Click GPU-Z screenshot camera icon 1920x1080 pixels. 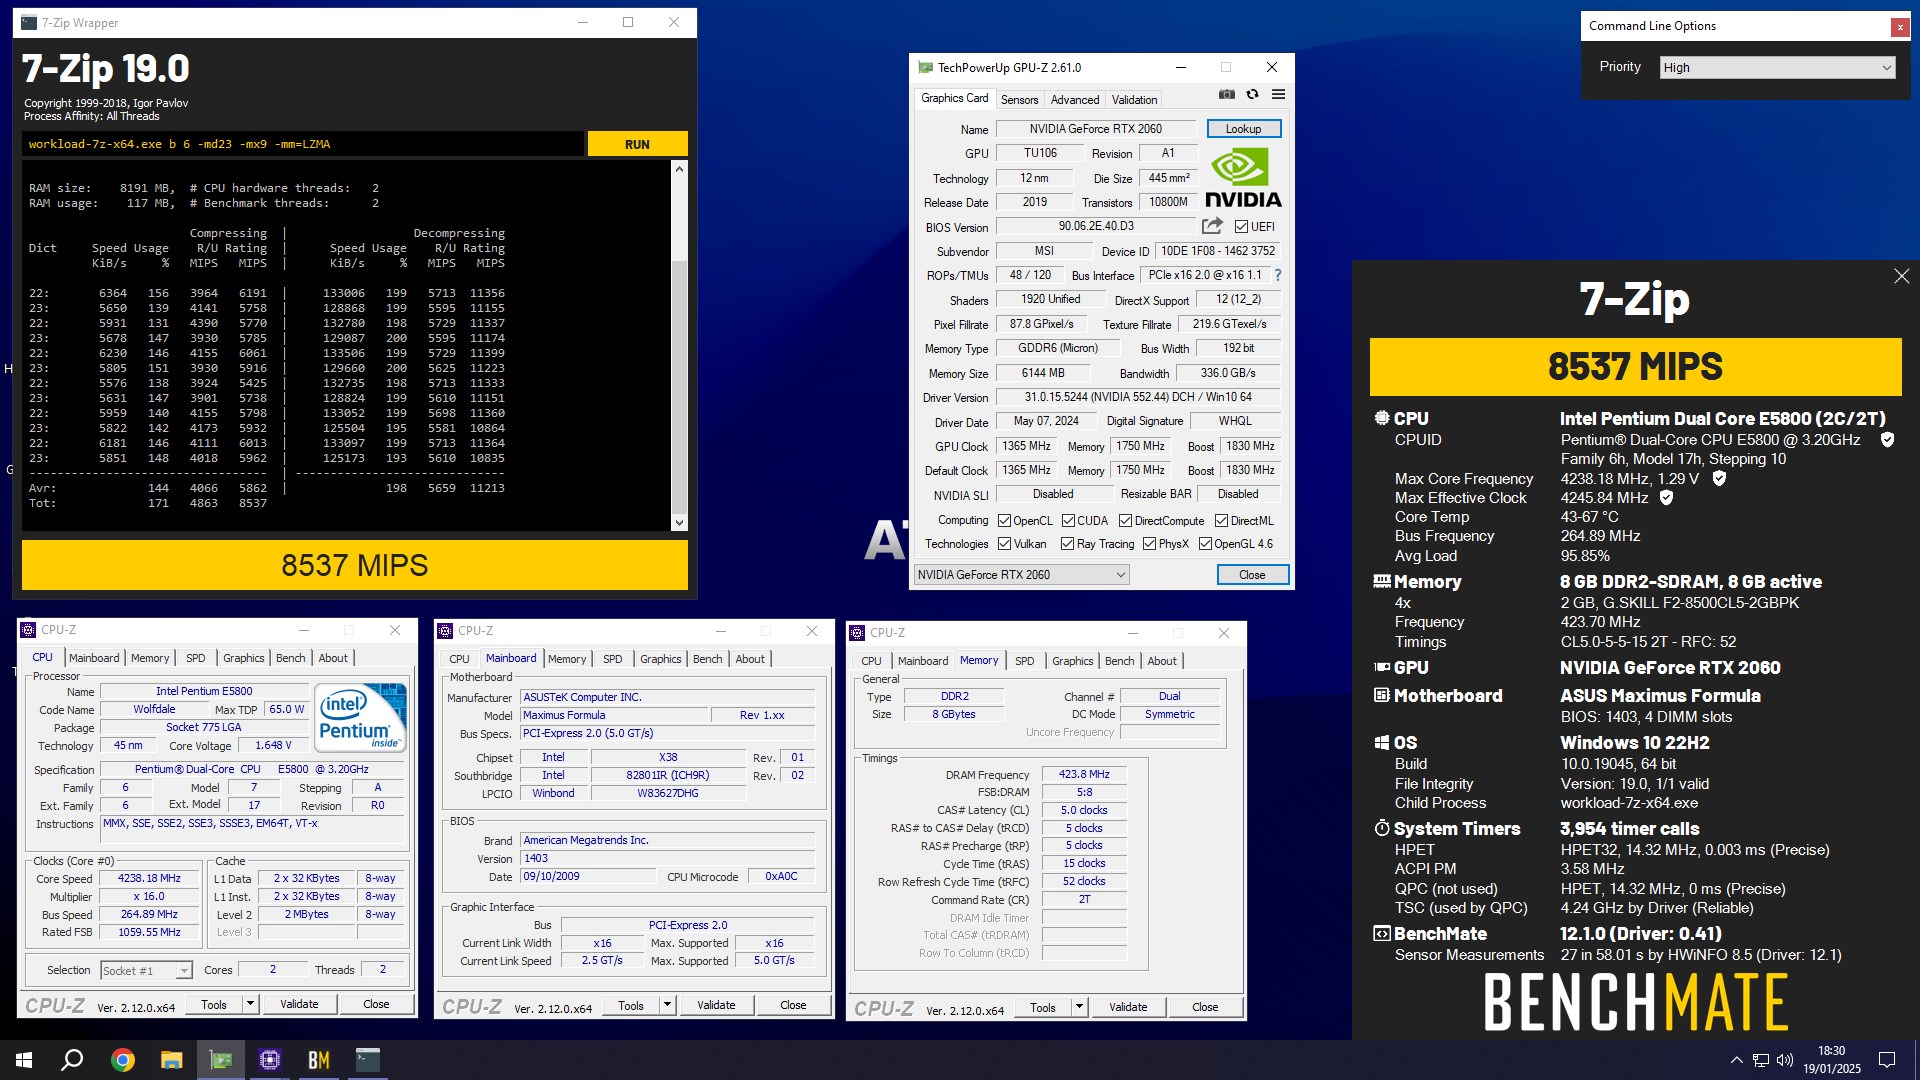1226,94
